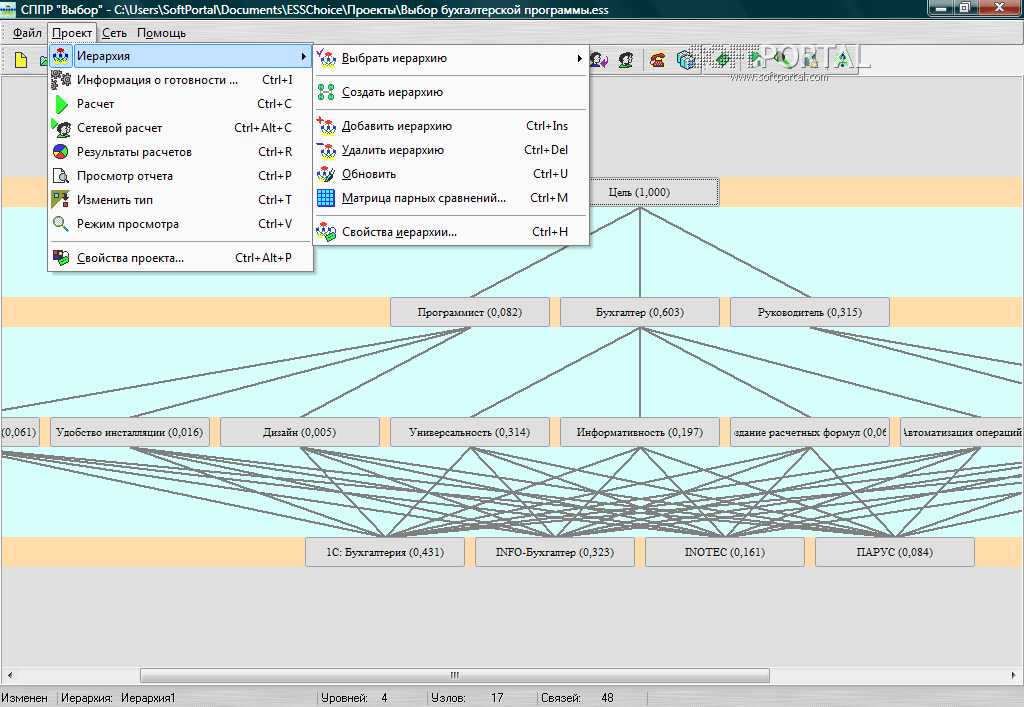Image resolution: width=1024 pixels, height=707 pixels.
Task: Click the Изменен status bar text
Action: click(x=25, y=698)
